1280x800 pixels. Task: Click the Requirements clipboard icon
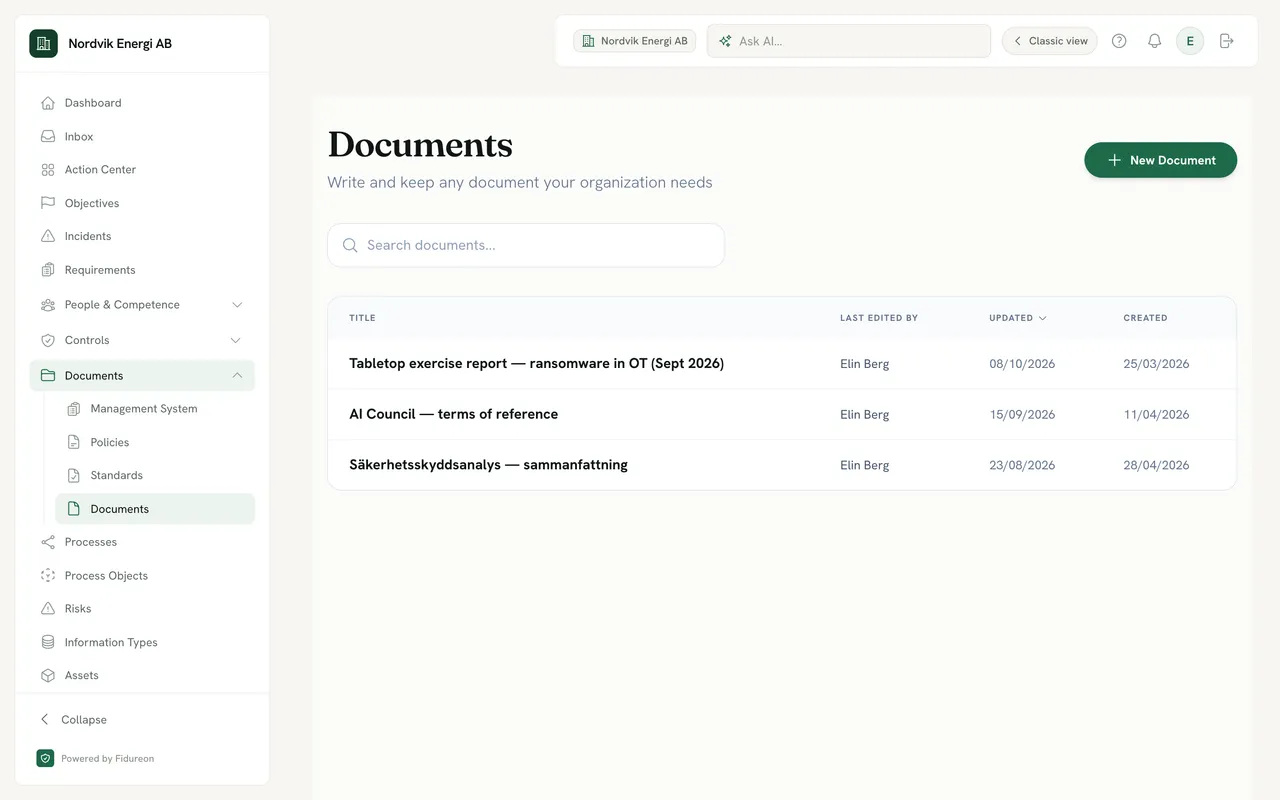point(48,270)
